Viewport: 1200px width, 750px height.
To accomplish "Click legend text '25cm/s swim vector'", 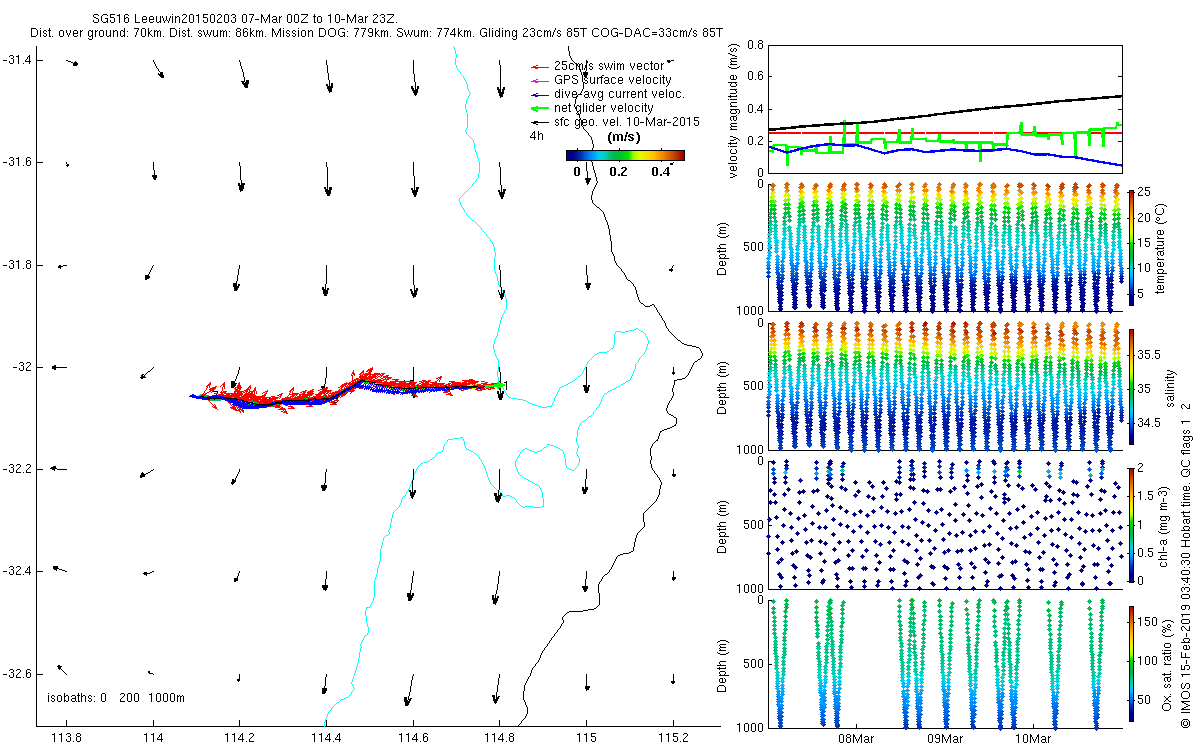I will coord(608,66).
